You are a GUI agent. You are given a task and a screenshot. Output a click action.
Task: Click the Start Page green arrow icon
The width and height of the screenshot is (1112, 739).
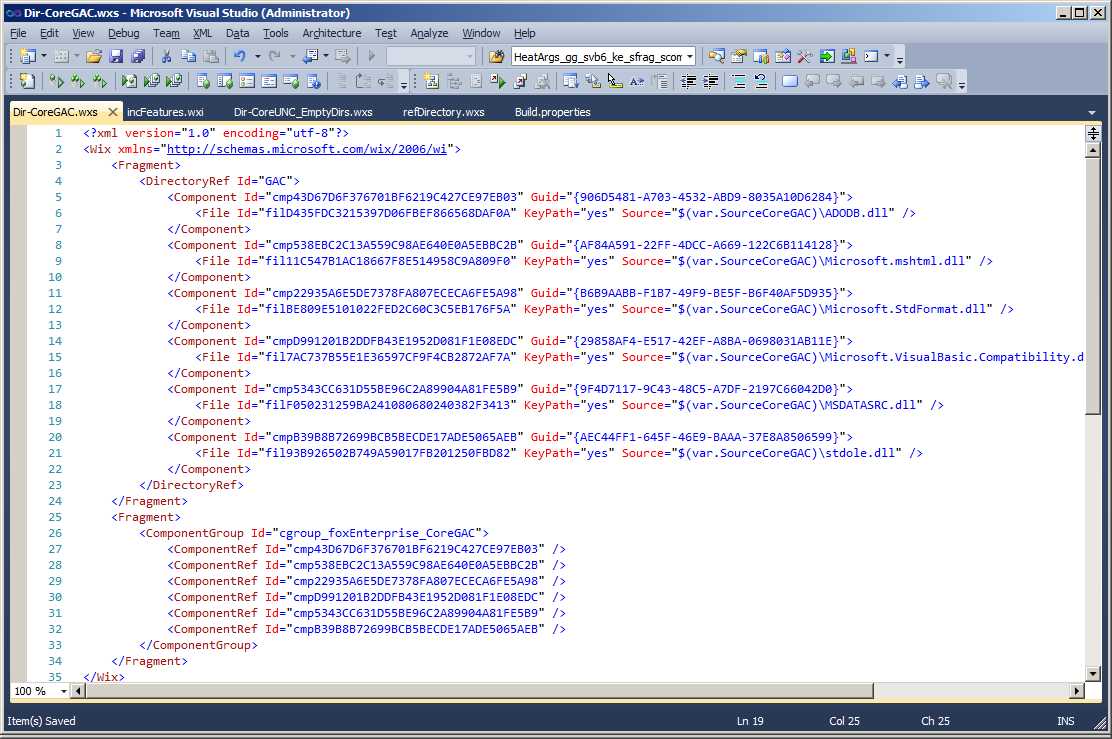[827, 56]
